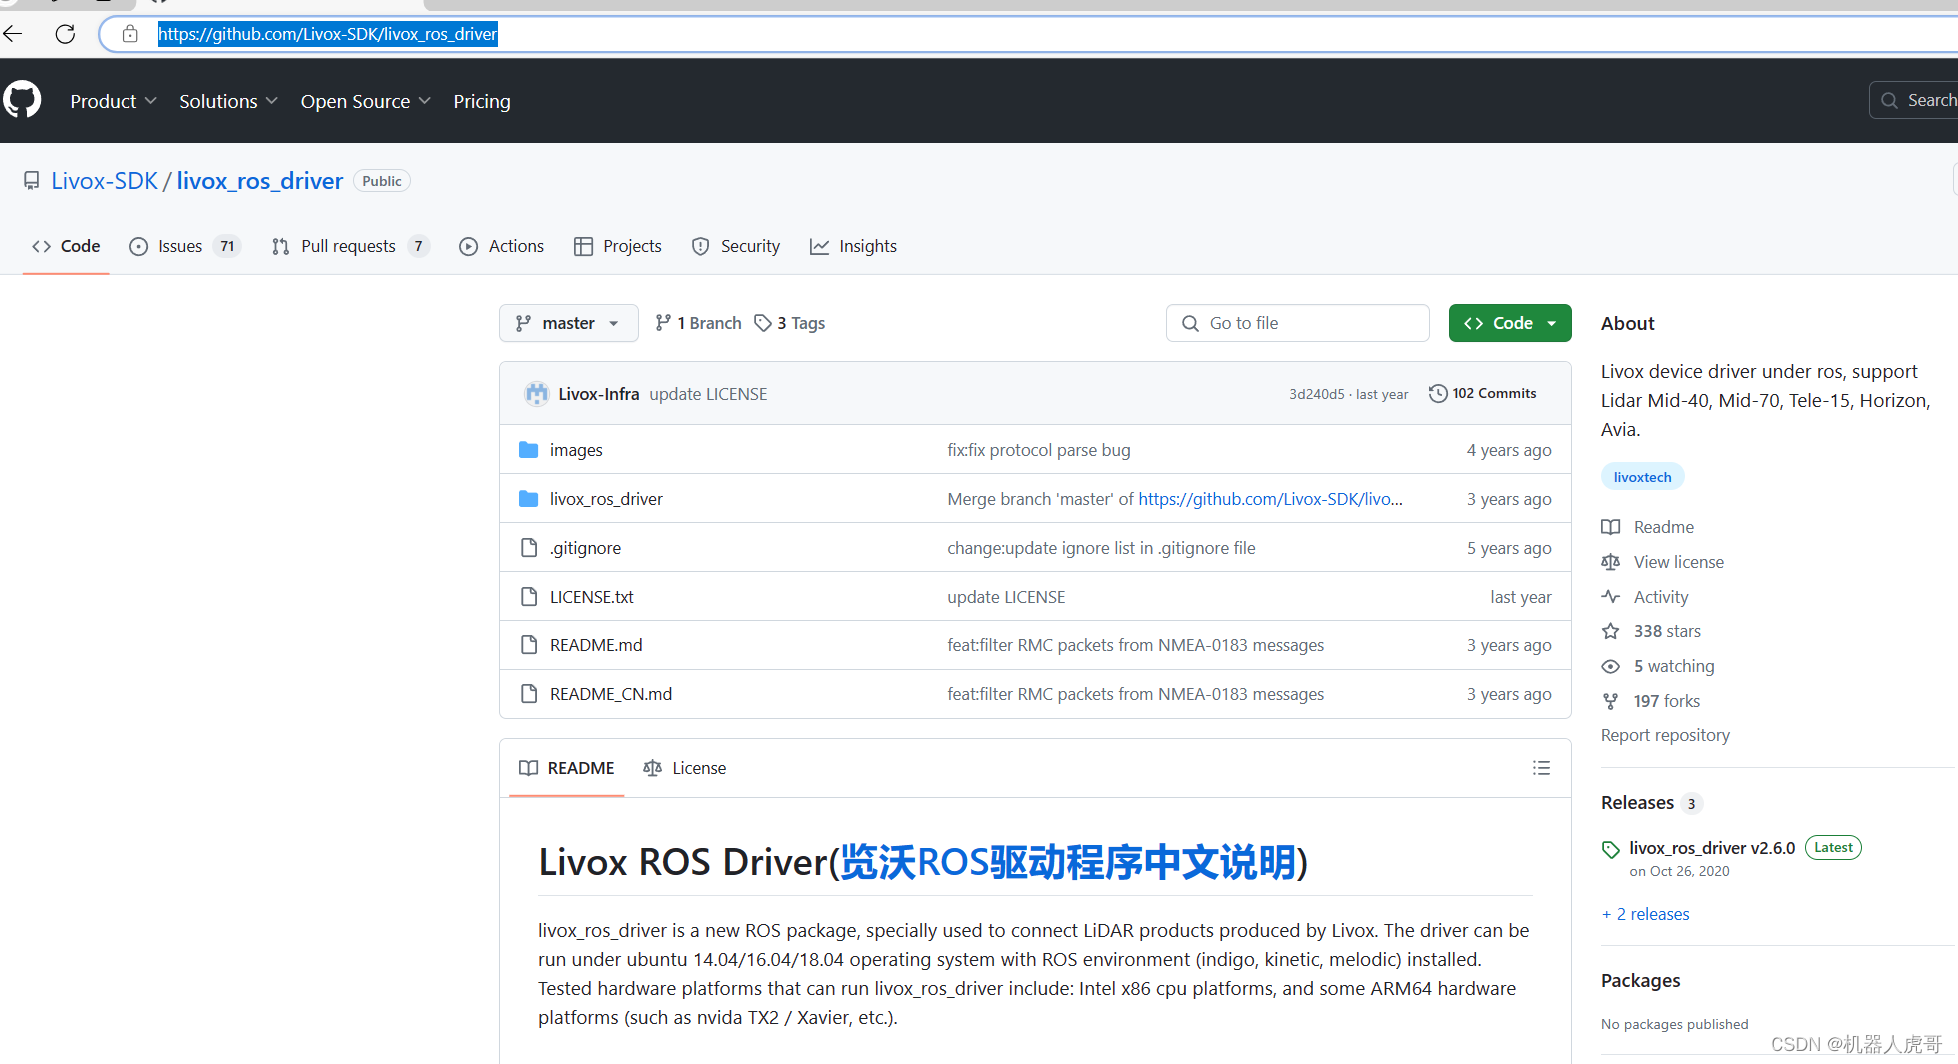The image size is (1958, 1064).
Task: Click the images folder icon
Action: (529, 450)
